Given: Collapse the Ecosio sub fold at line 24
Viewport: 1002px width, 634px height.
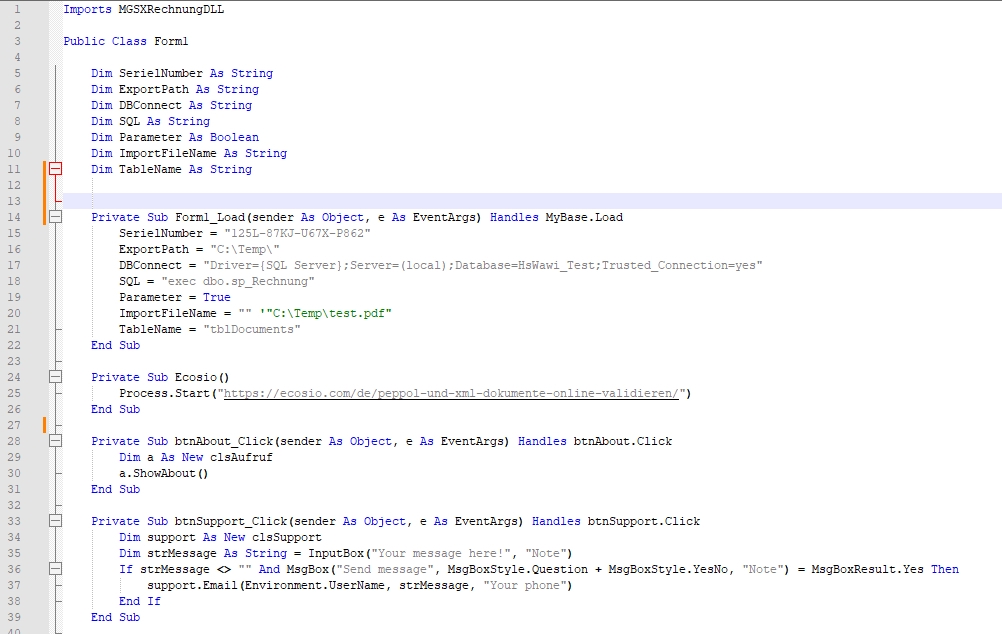Looking at the screenshot, I should 56,377.
